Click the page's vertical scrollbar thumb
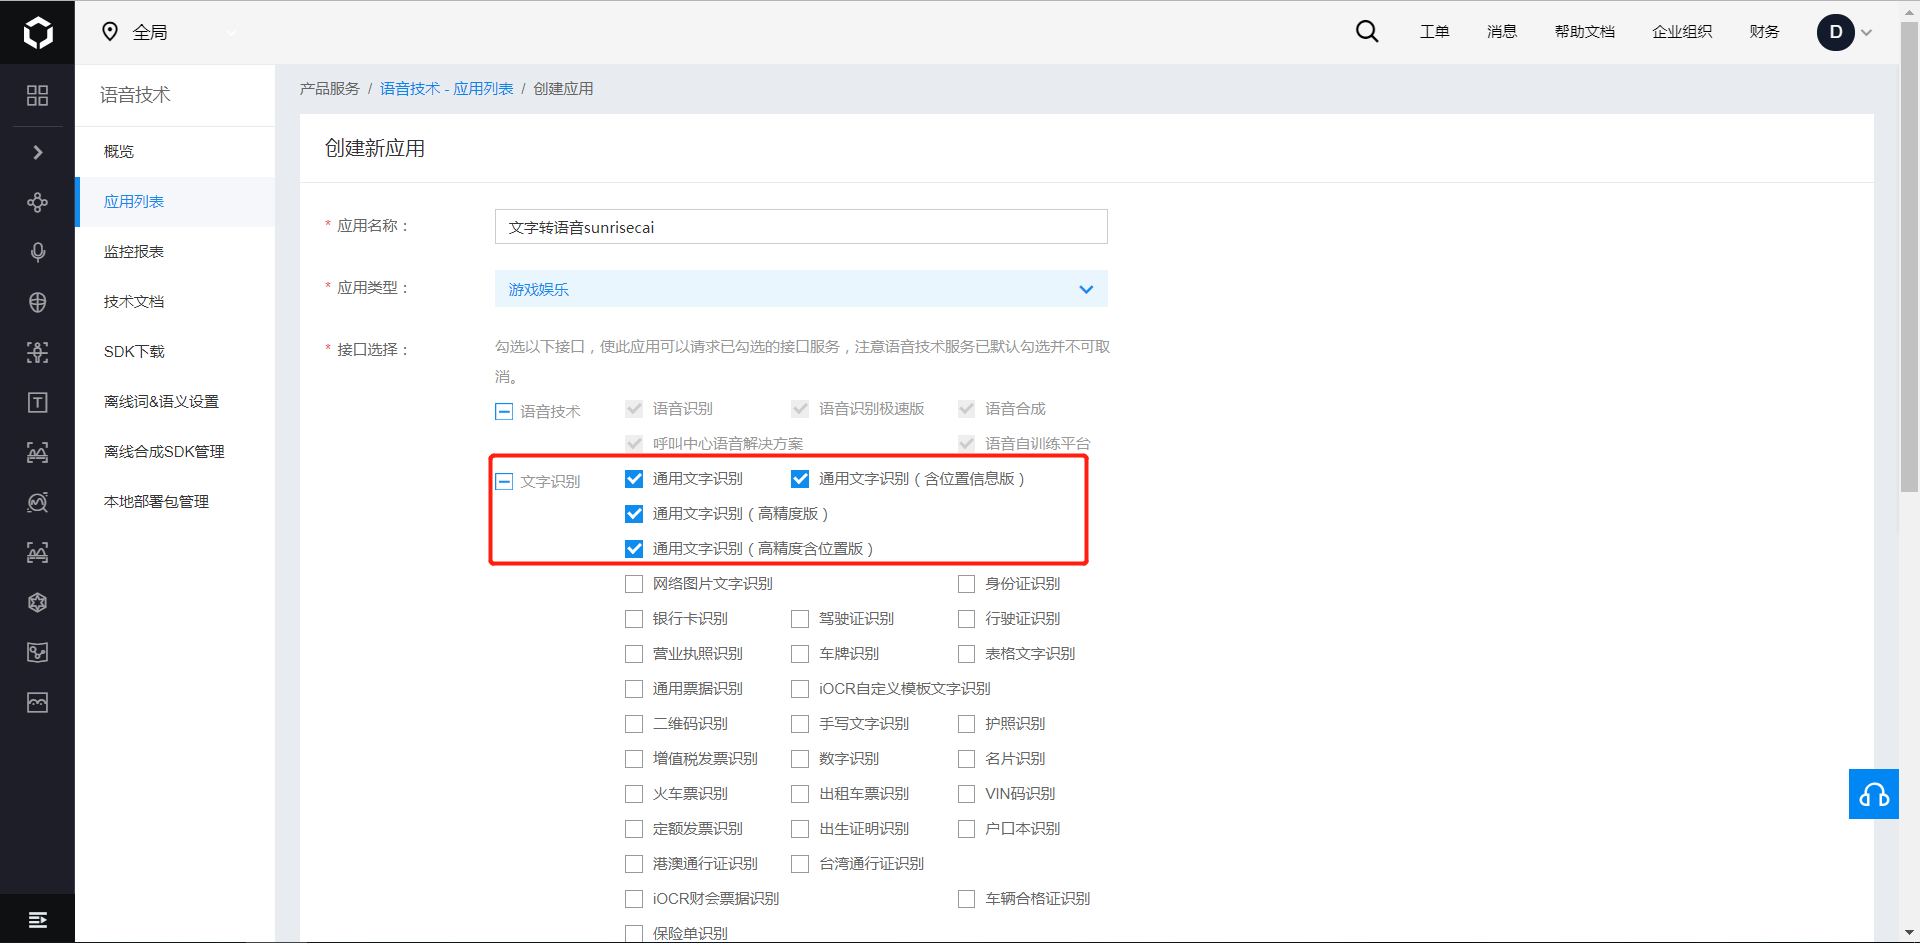 tap(1910, 255)
